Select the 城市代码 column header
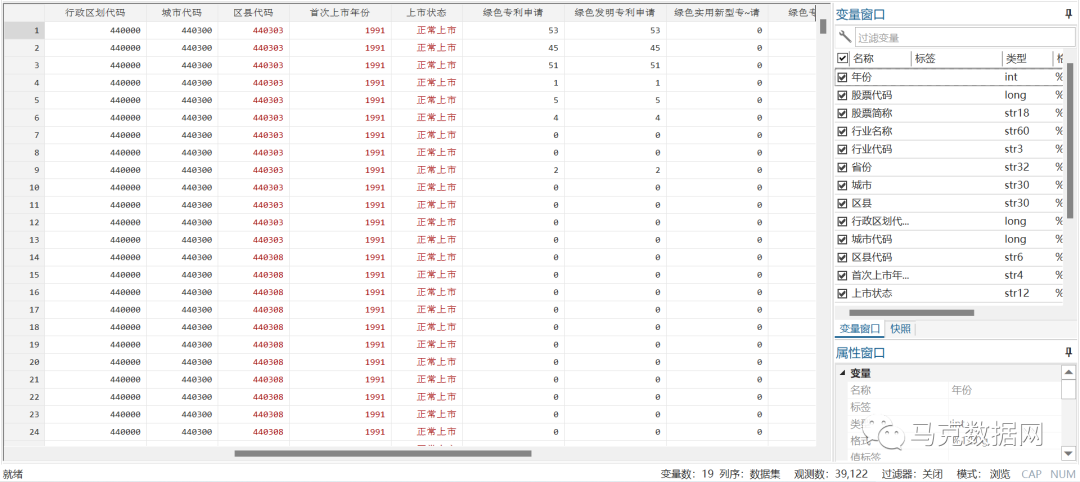The image size is (1080, 482). (x=182, y=13)
